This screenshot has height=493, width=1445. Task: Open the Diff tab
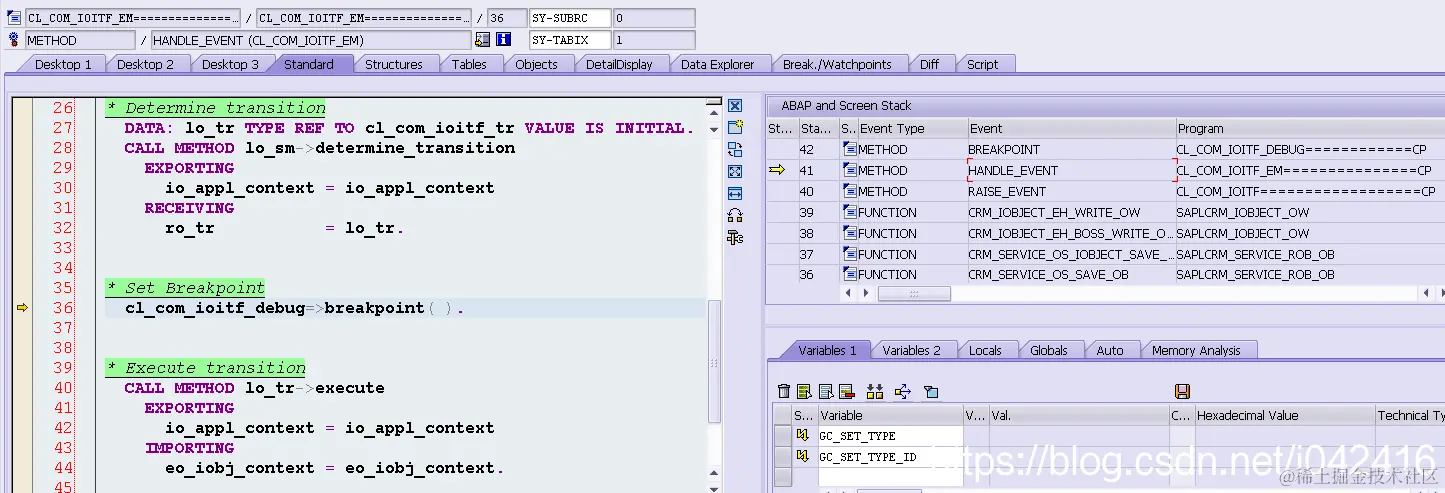pos(930,64)
